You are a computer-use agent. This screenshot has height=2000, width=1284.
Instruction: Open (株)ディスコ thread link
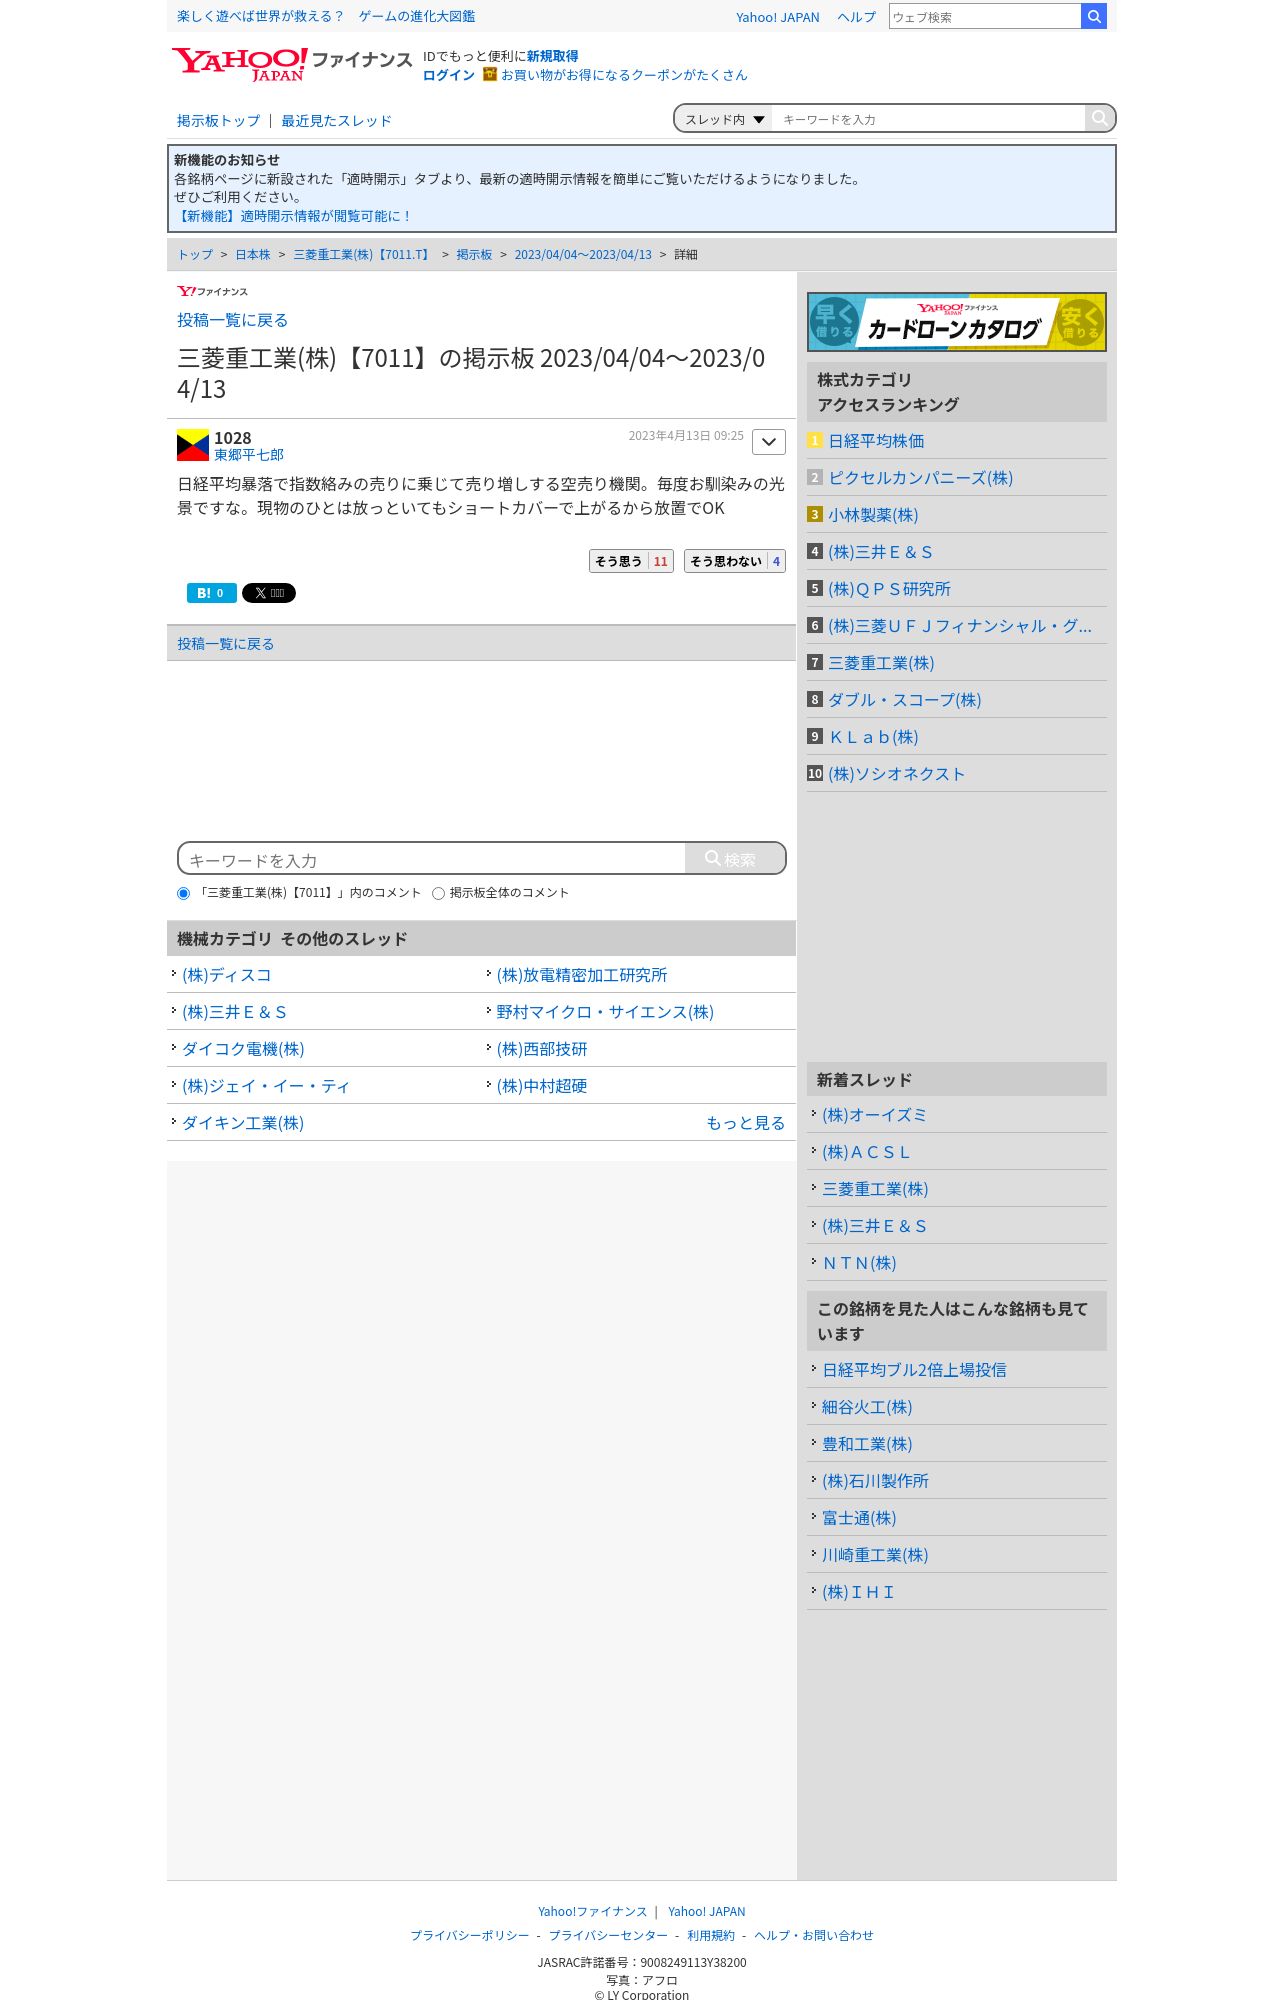pyautogui.click(x=226, y=975)
